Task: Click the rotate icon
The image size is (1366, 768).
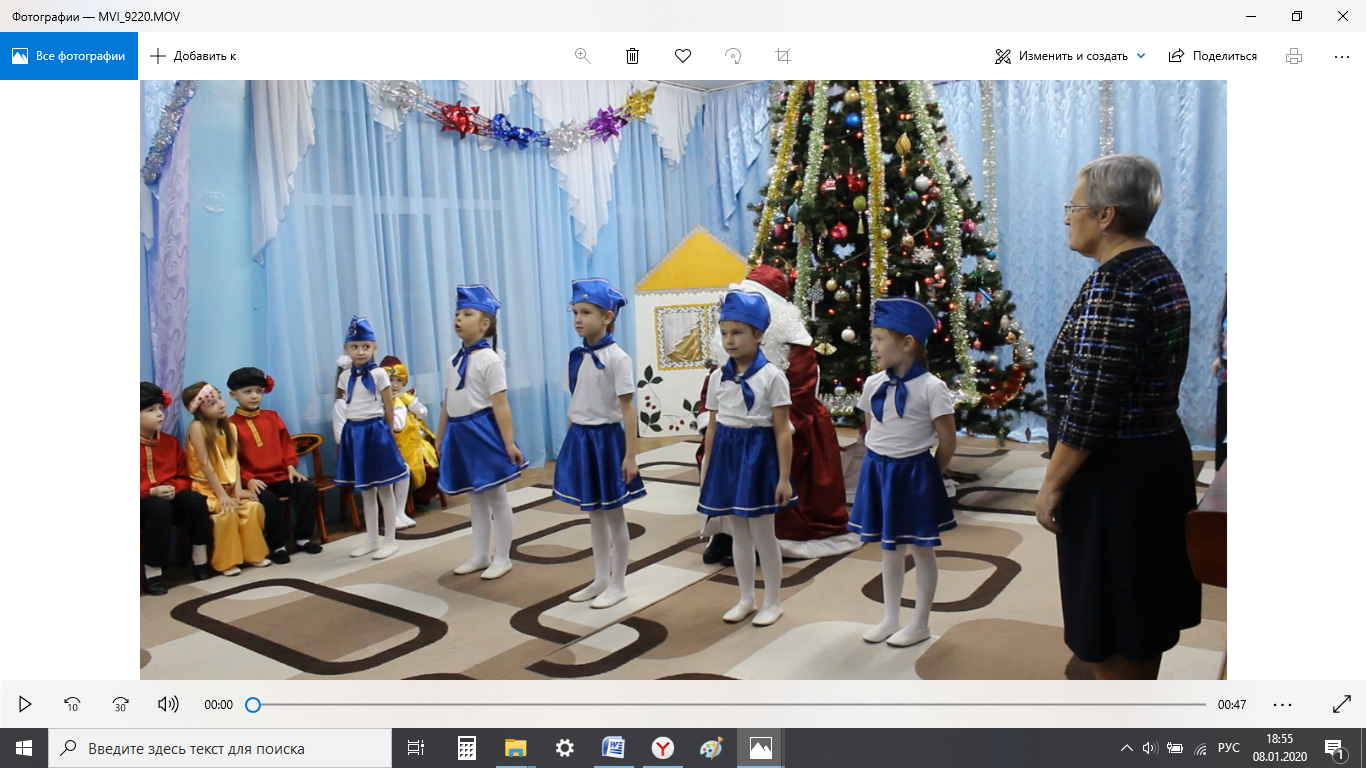Action: 733,56
